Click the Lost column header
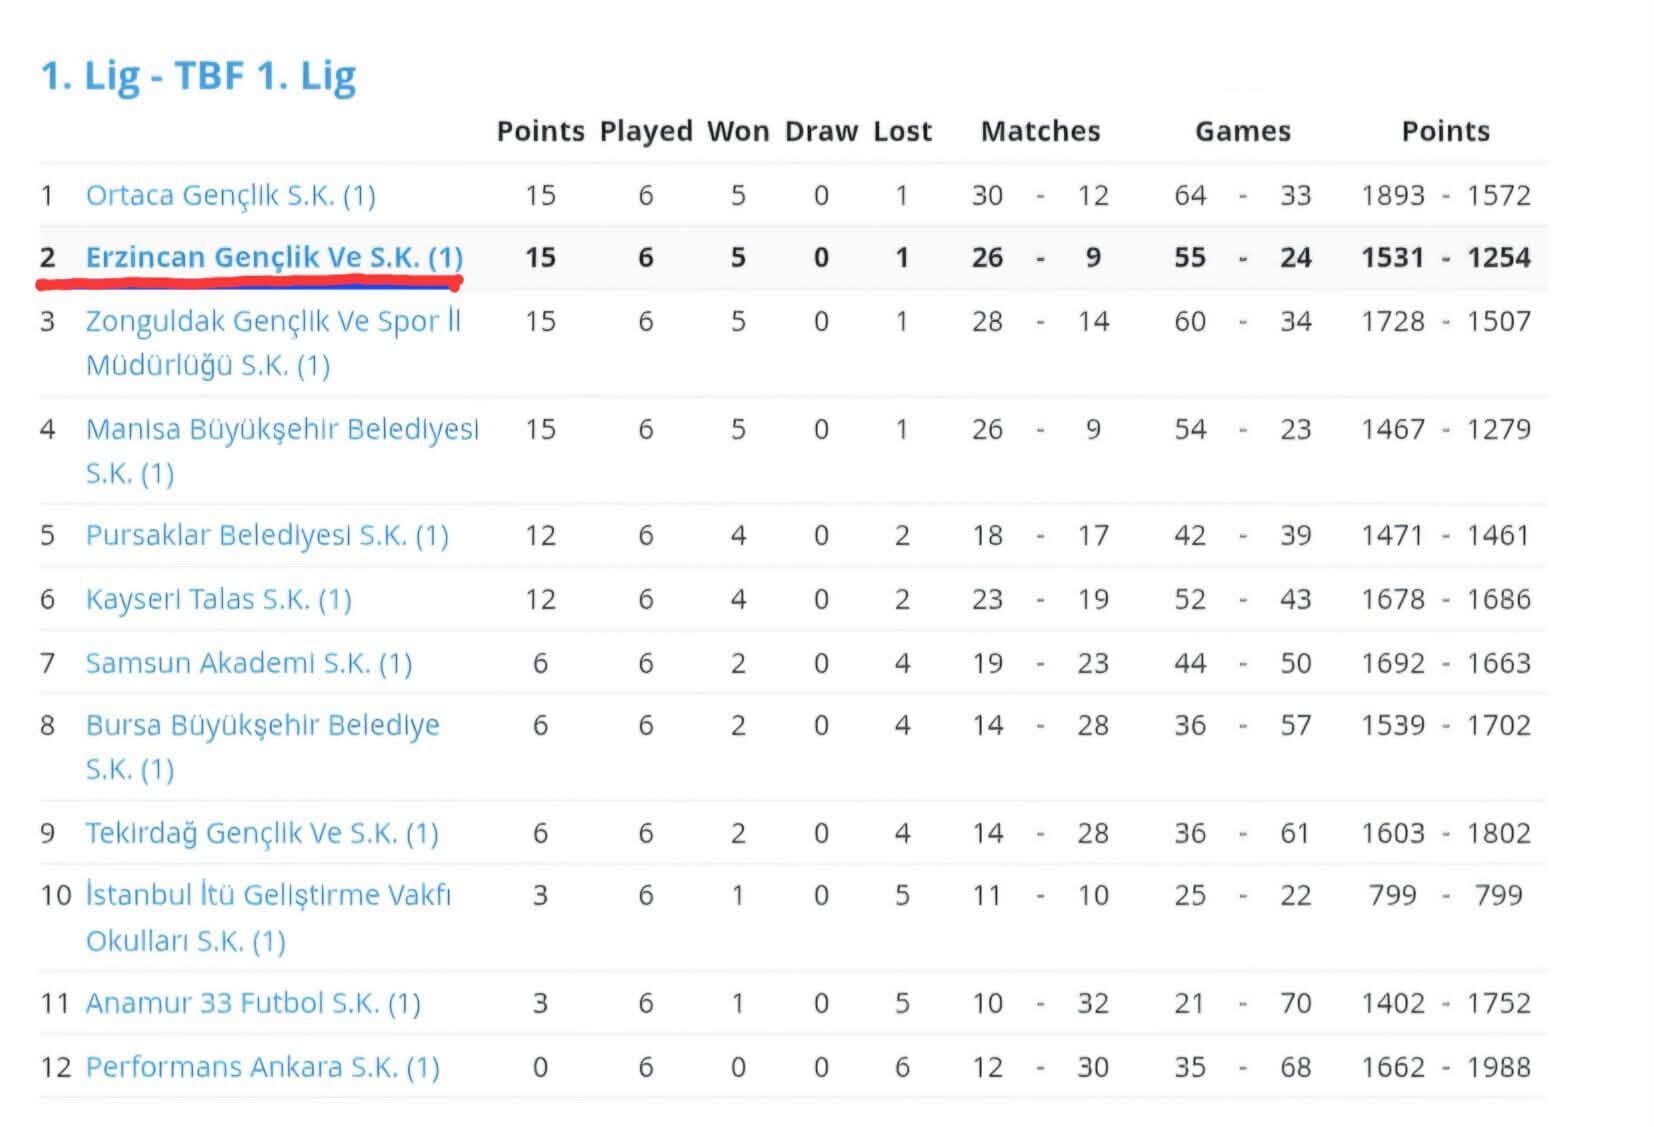Screen dimensions: 1654x1127 click(x=902, y=132)
